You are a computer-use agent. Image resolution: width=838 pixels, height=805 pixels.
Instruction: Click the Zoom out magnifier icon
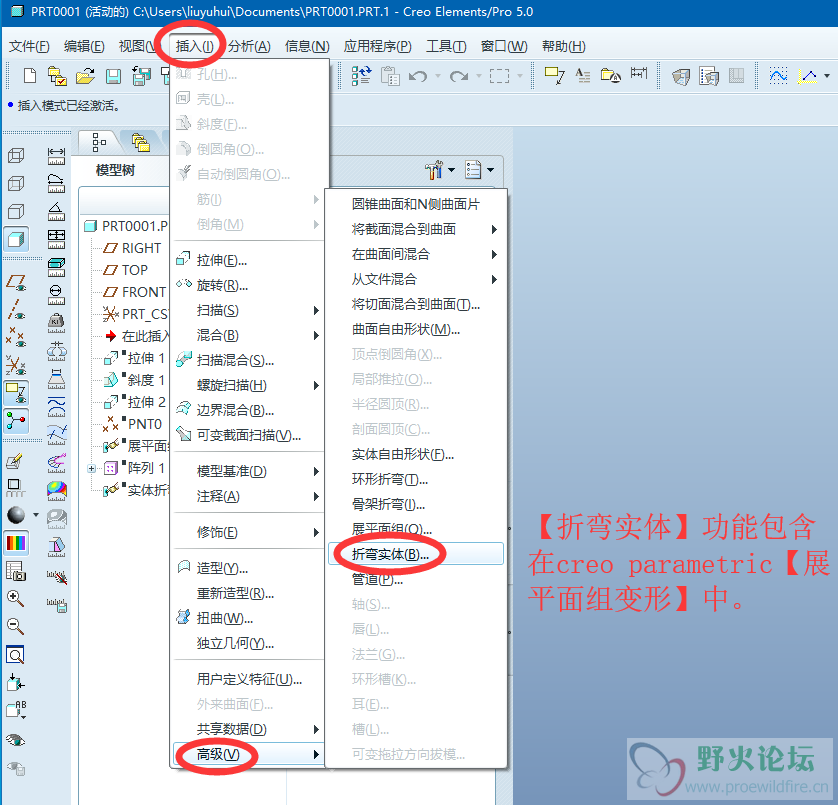coord(15,626)
